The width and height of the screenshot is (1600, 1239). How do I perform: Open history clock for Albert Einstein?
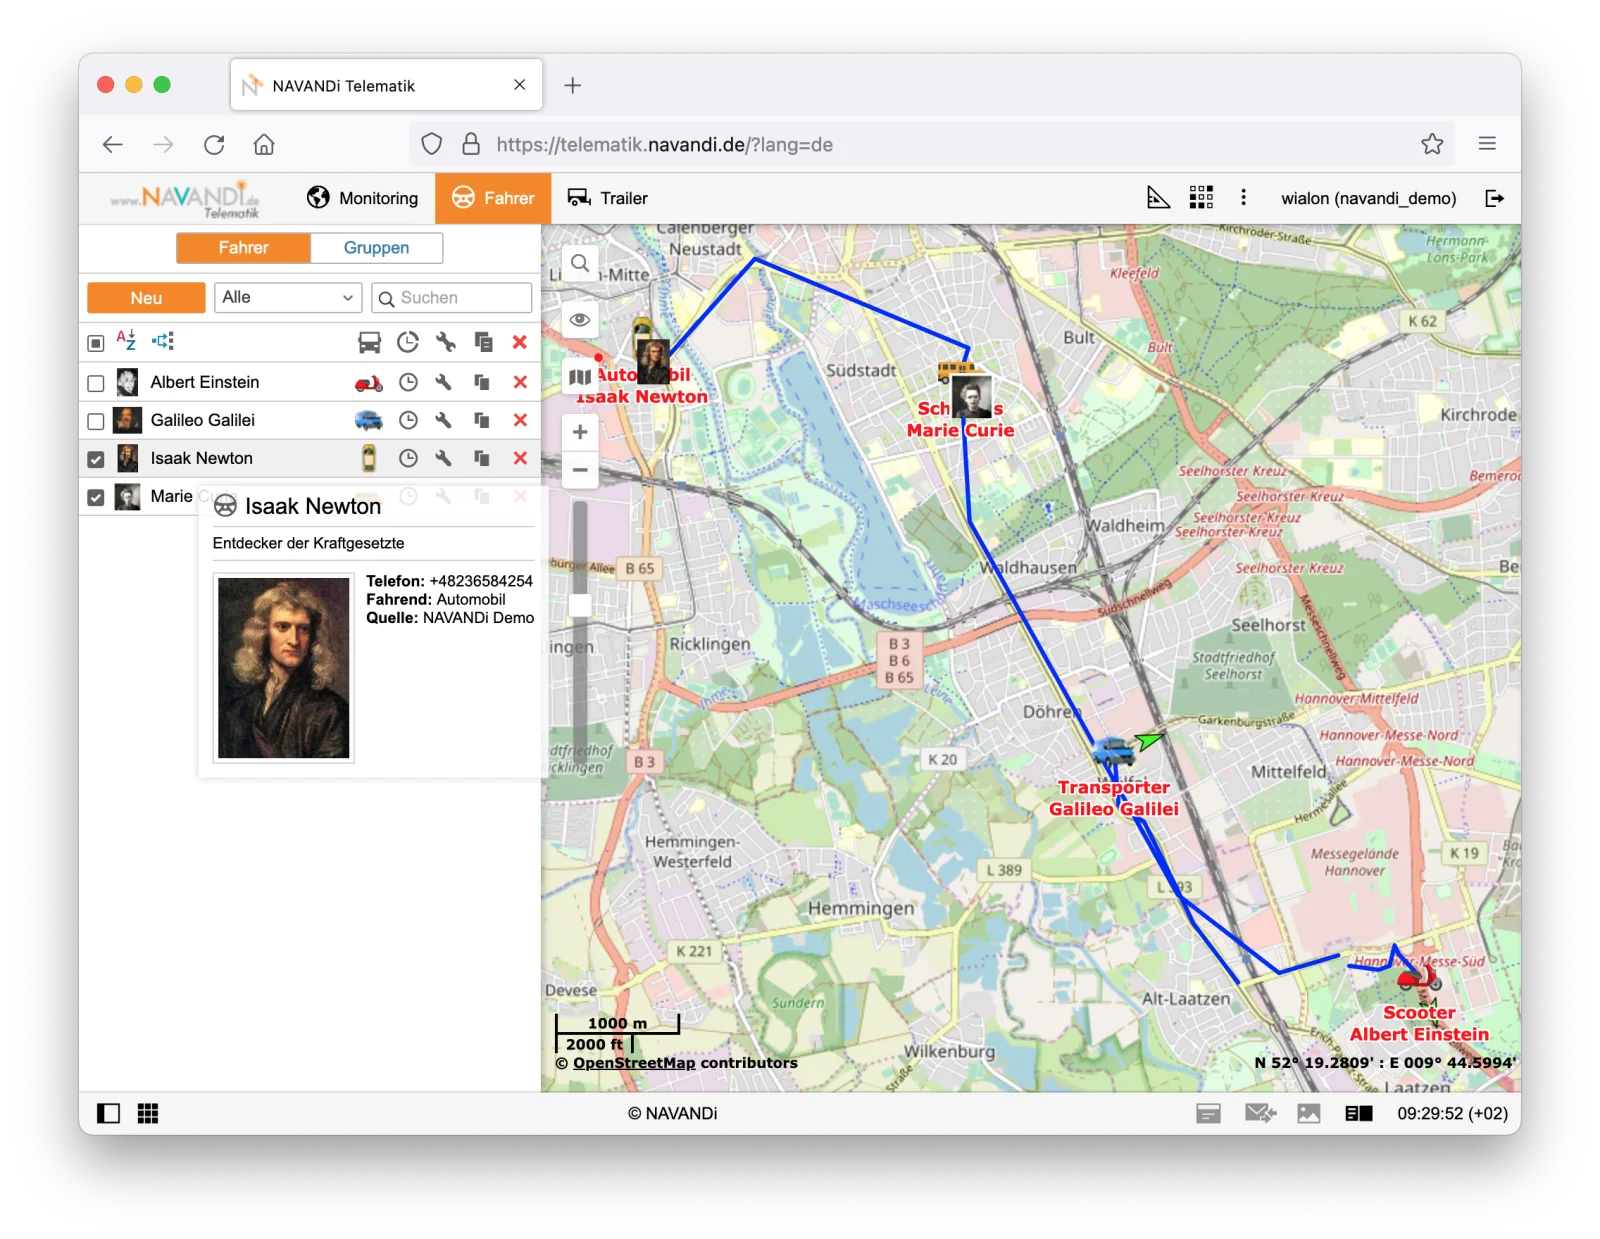pos(408,382)
